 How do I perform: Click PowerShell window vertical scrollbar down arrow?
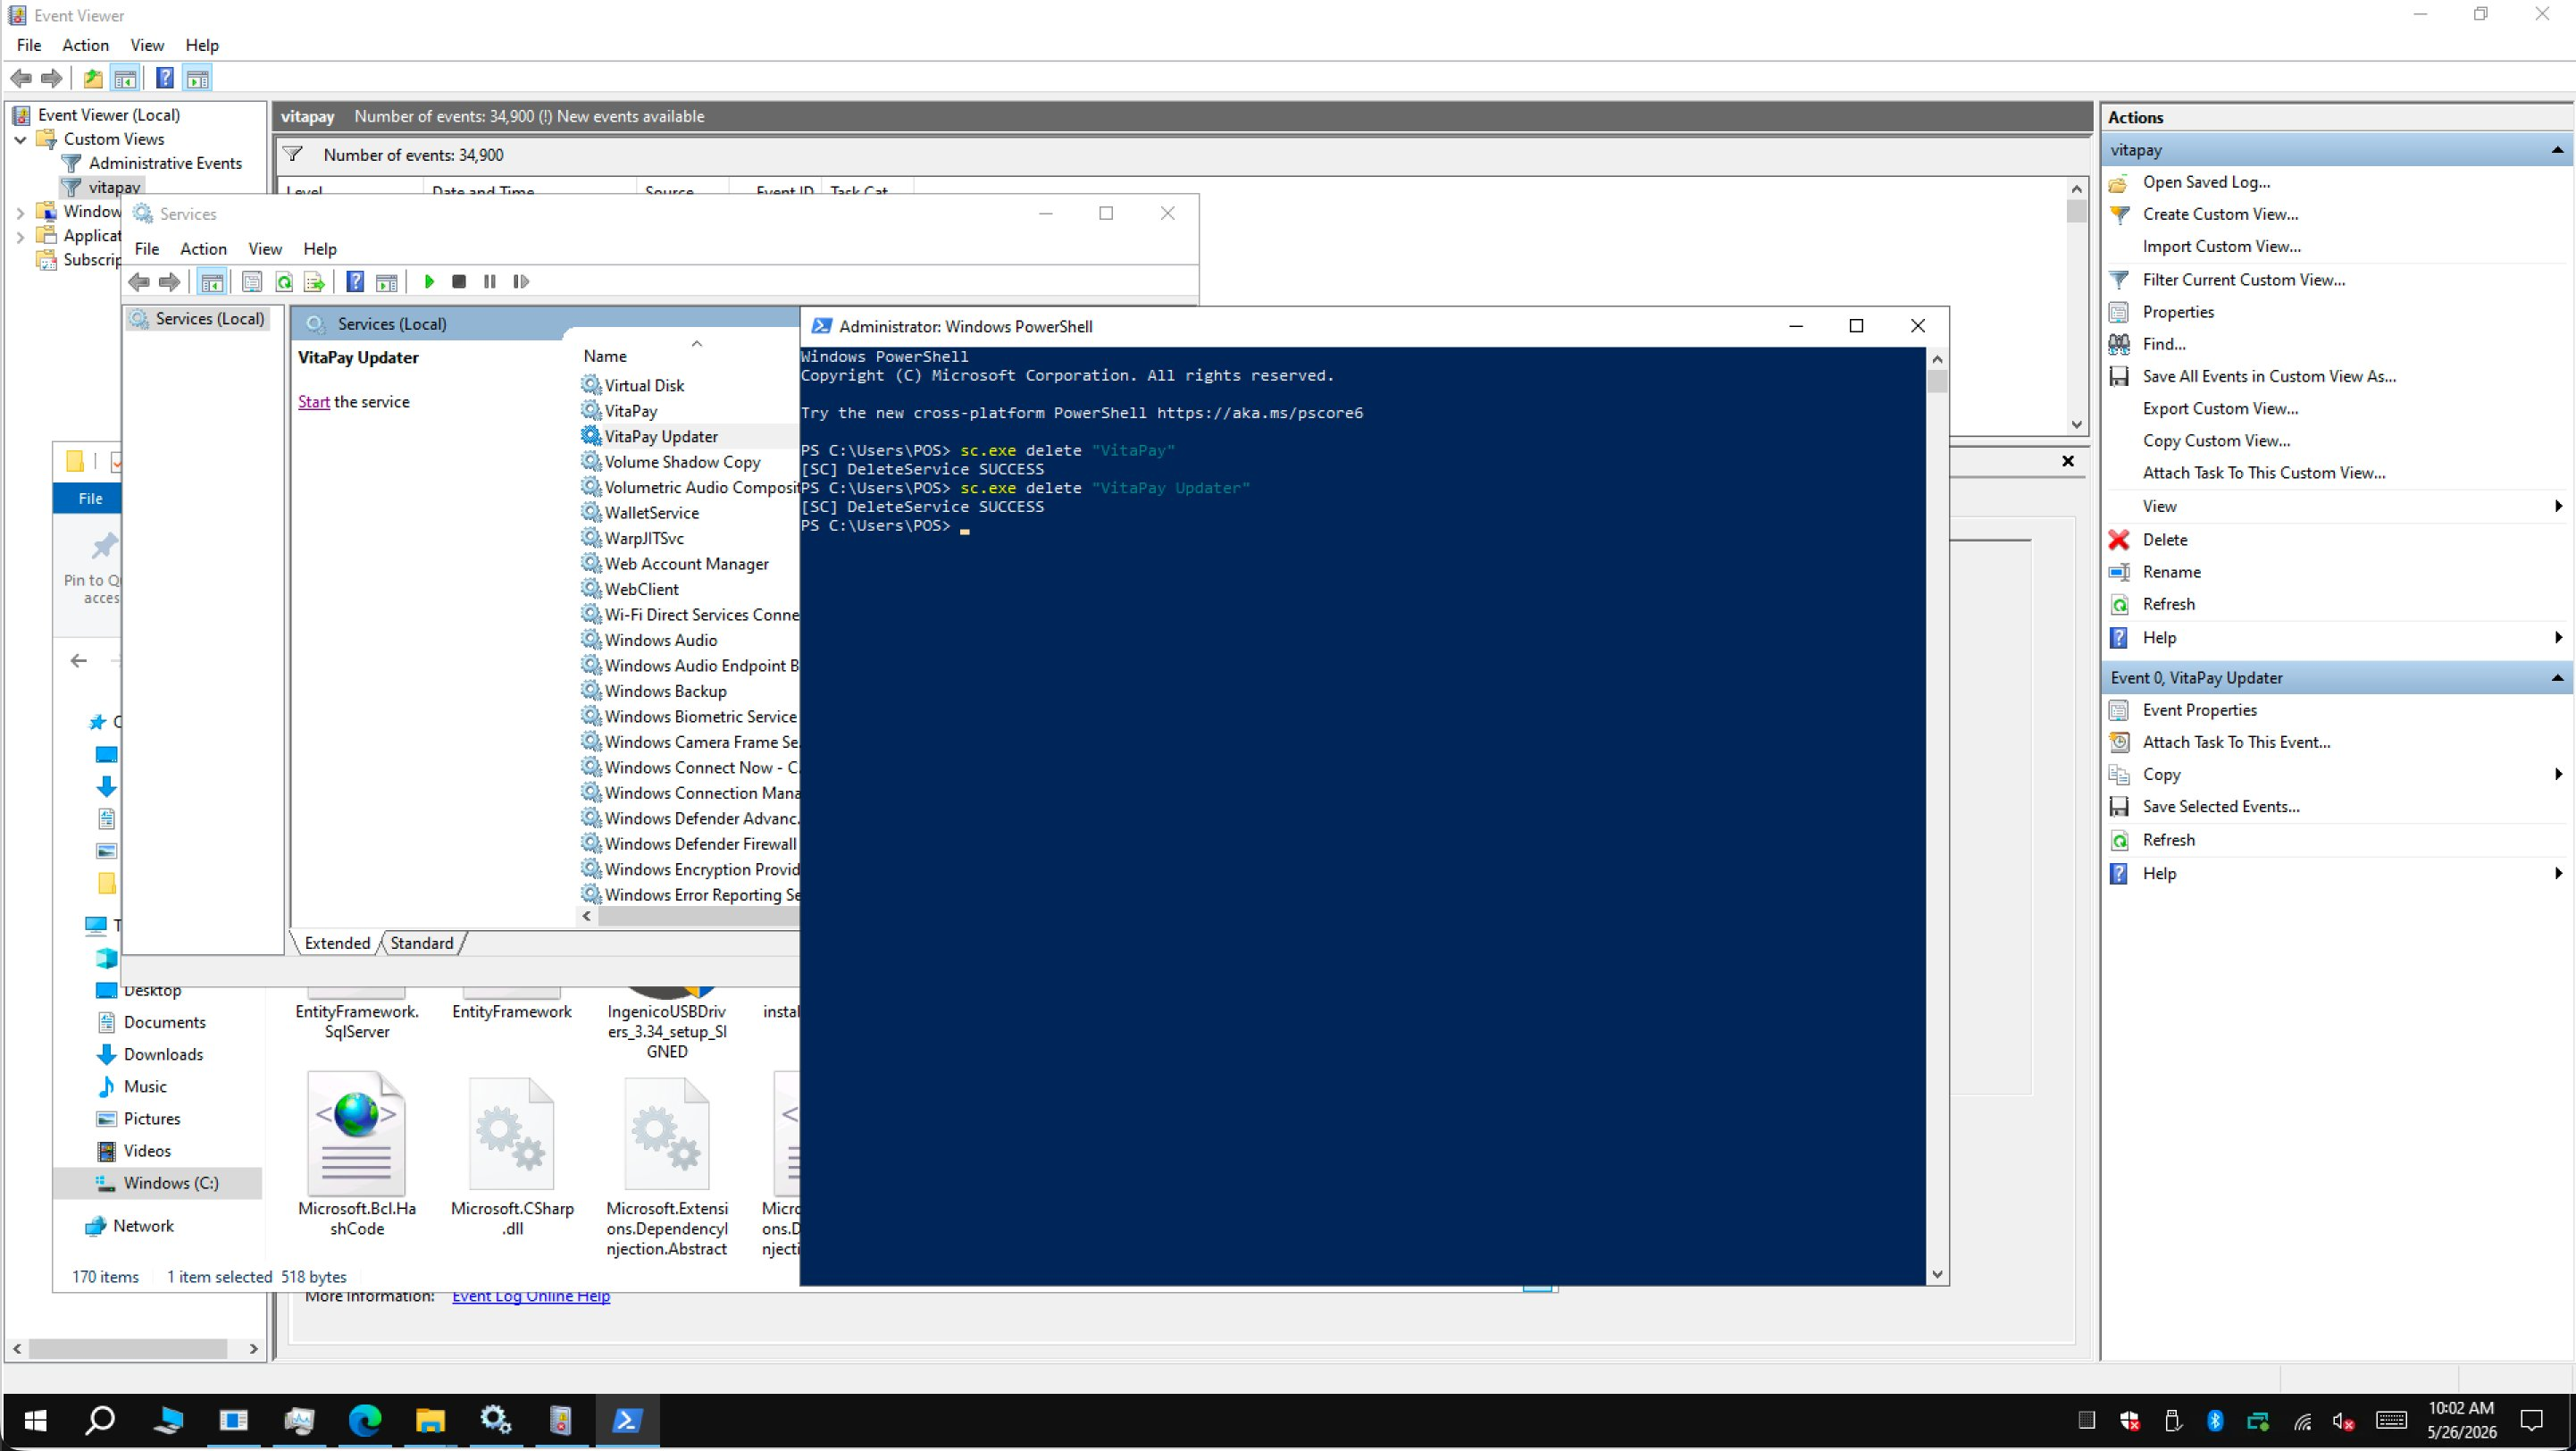(1938, 1274)
